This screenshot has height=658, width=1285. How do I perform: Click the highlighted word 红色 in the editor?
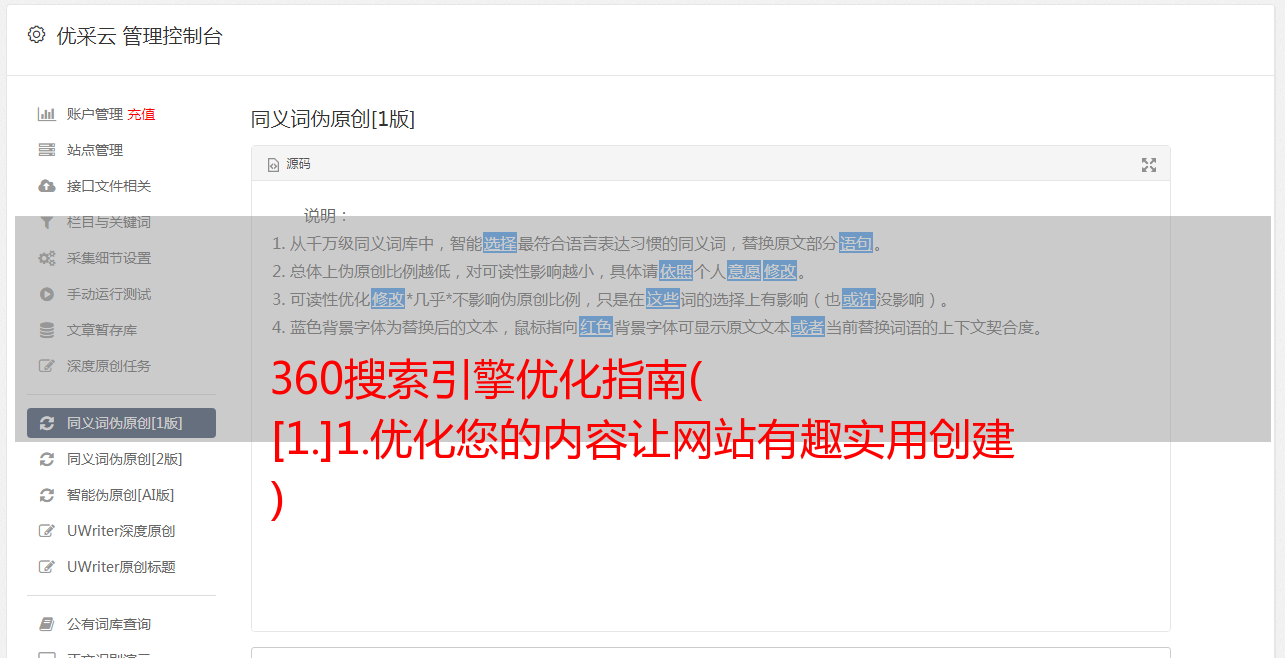[596, 327]
